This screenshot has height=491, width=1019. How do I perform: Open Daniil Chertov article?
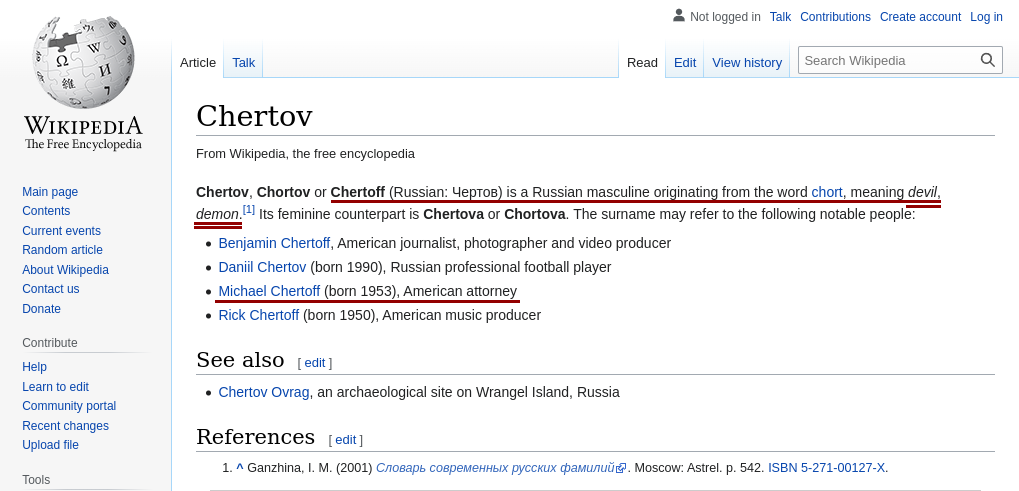(x=263, y=267)
